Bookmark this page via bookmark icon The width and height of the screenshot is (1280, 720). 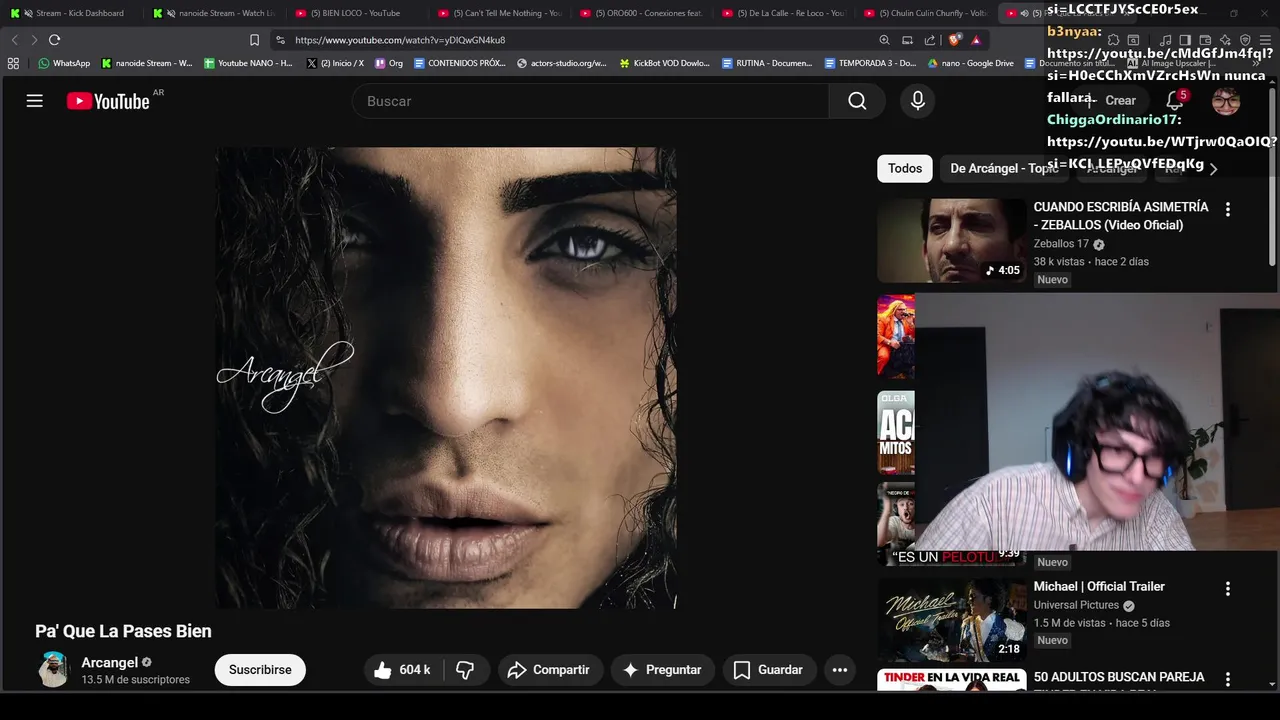[x=254, y=40]
